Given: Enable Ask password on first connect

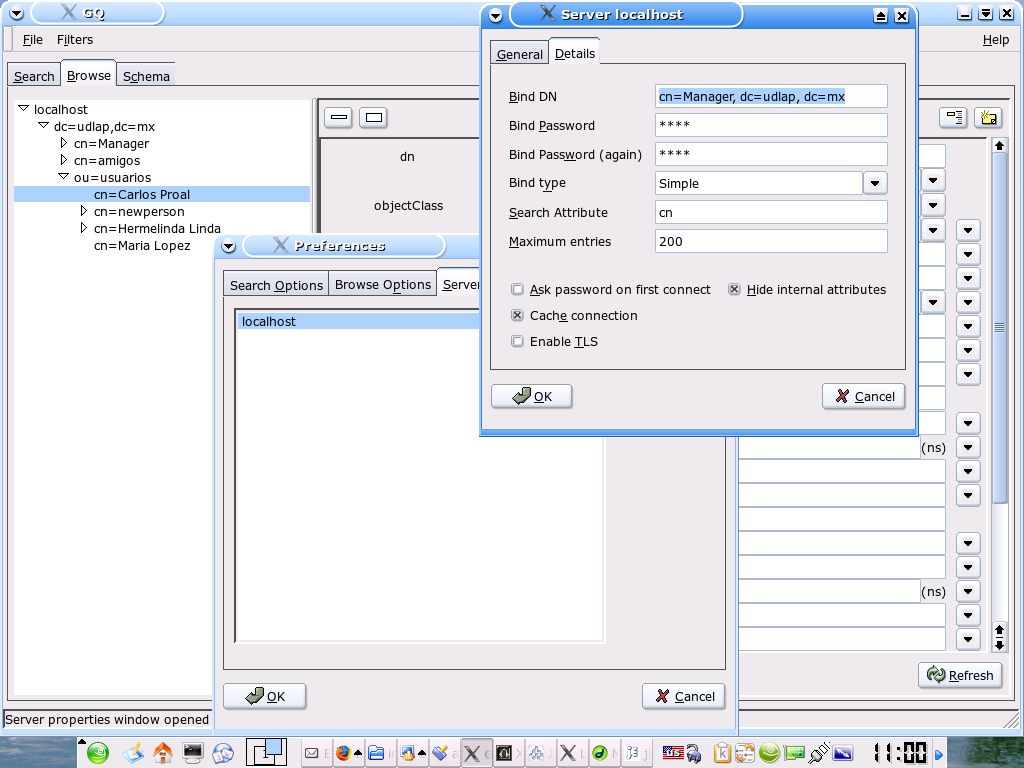Looking at the screenshot, I should click(x=518, y=290).
